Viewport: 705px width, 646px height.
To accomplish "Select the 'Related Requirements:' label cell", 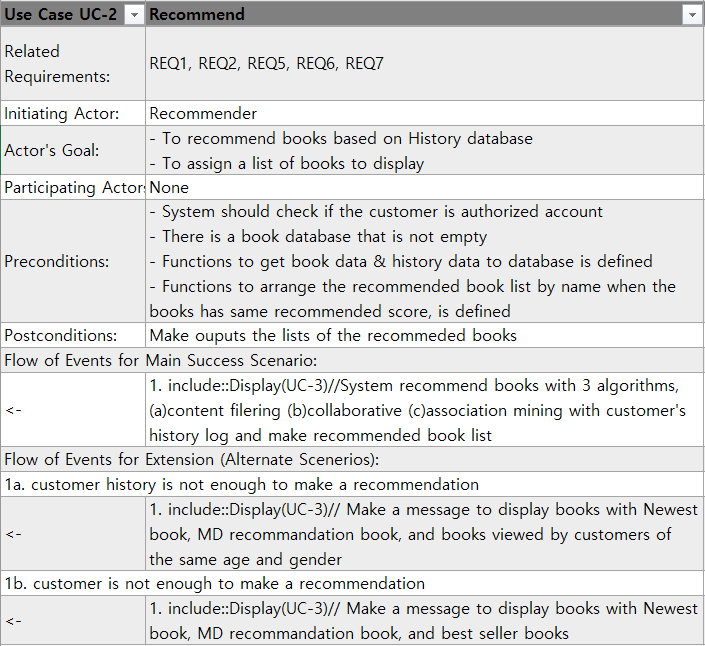I will pos(73,63).
